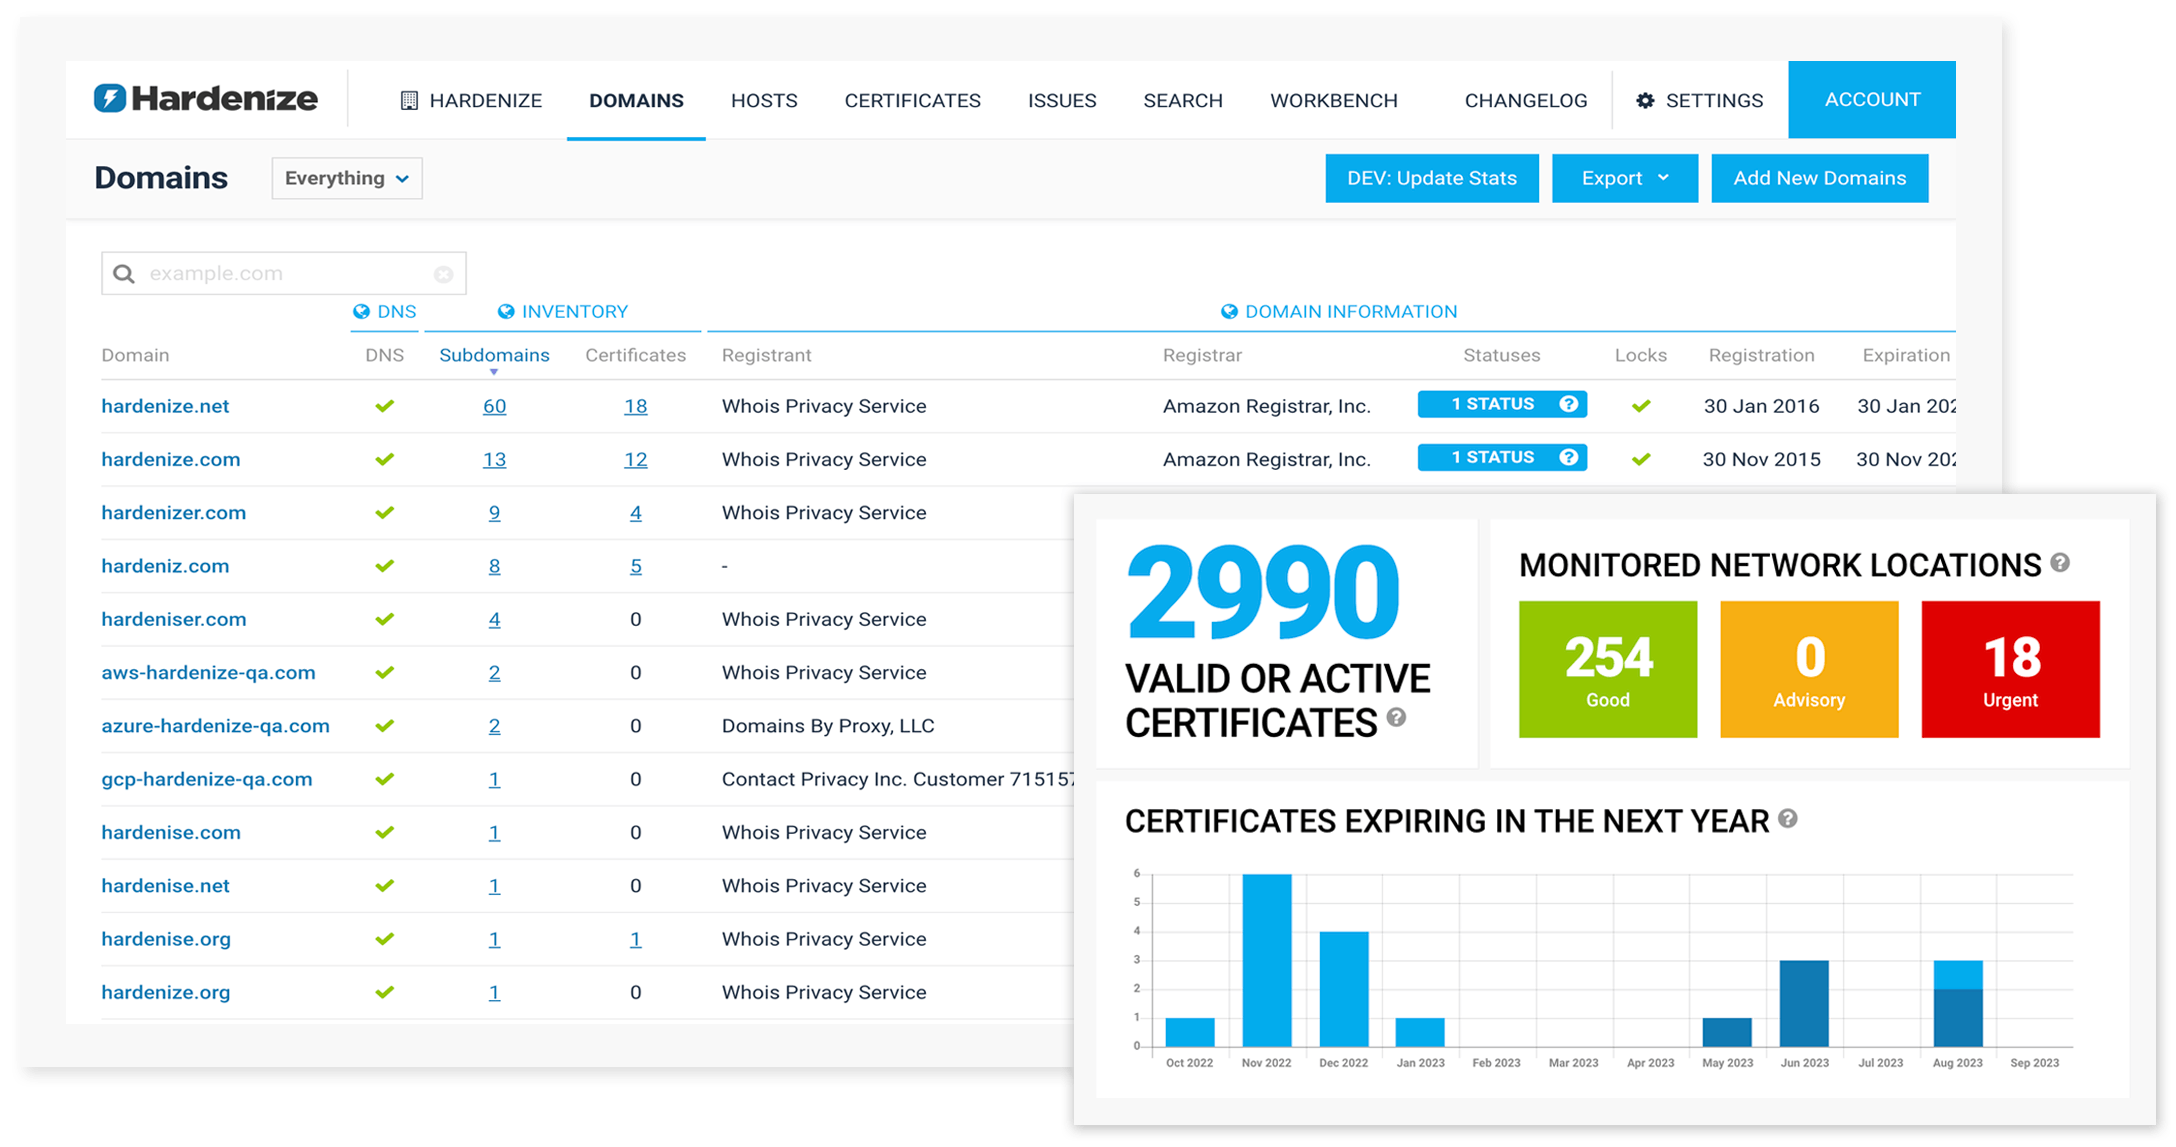This screenshot has height=1147, width=2176.
Task: Open the SETTINGS tab label
Action: click(x=1714, y=100)
